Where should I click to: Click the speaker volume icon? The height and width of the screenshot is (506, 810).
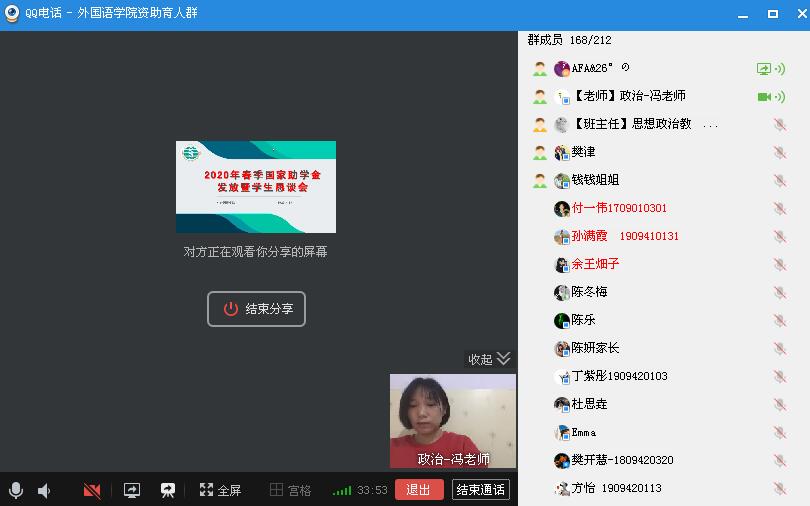(44, 490)
